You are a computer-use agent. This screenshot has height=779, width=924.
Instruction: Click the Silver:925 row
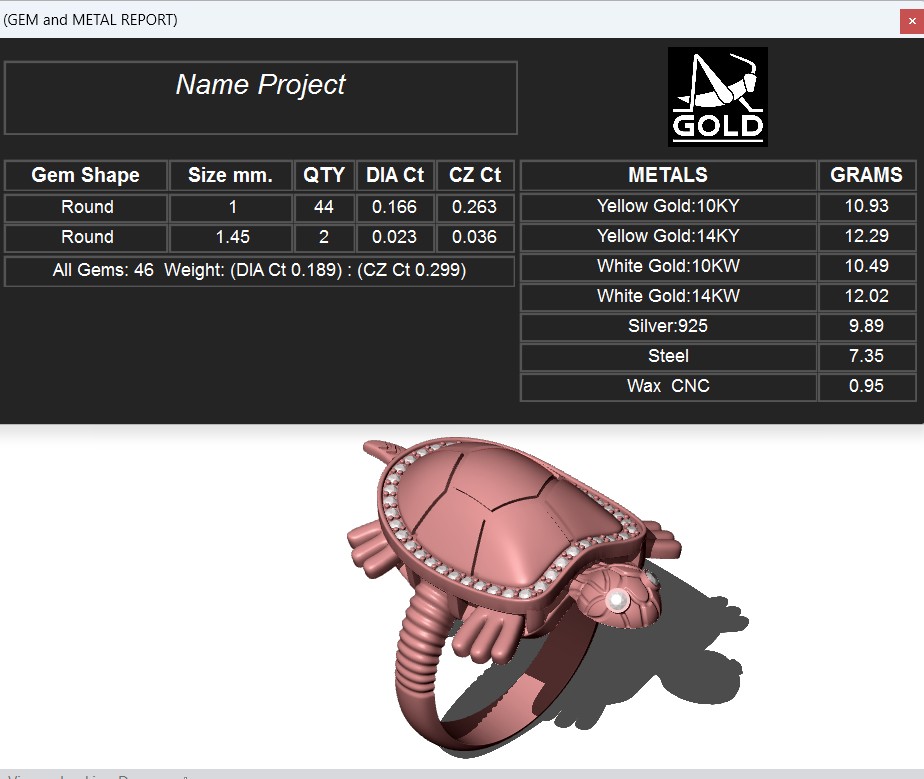tap(668, 326)
